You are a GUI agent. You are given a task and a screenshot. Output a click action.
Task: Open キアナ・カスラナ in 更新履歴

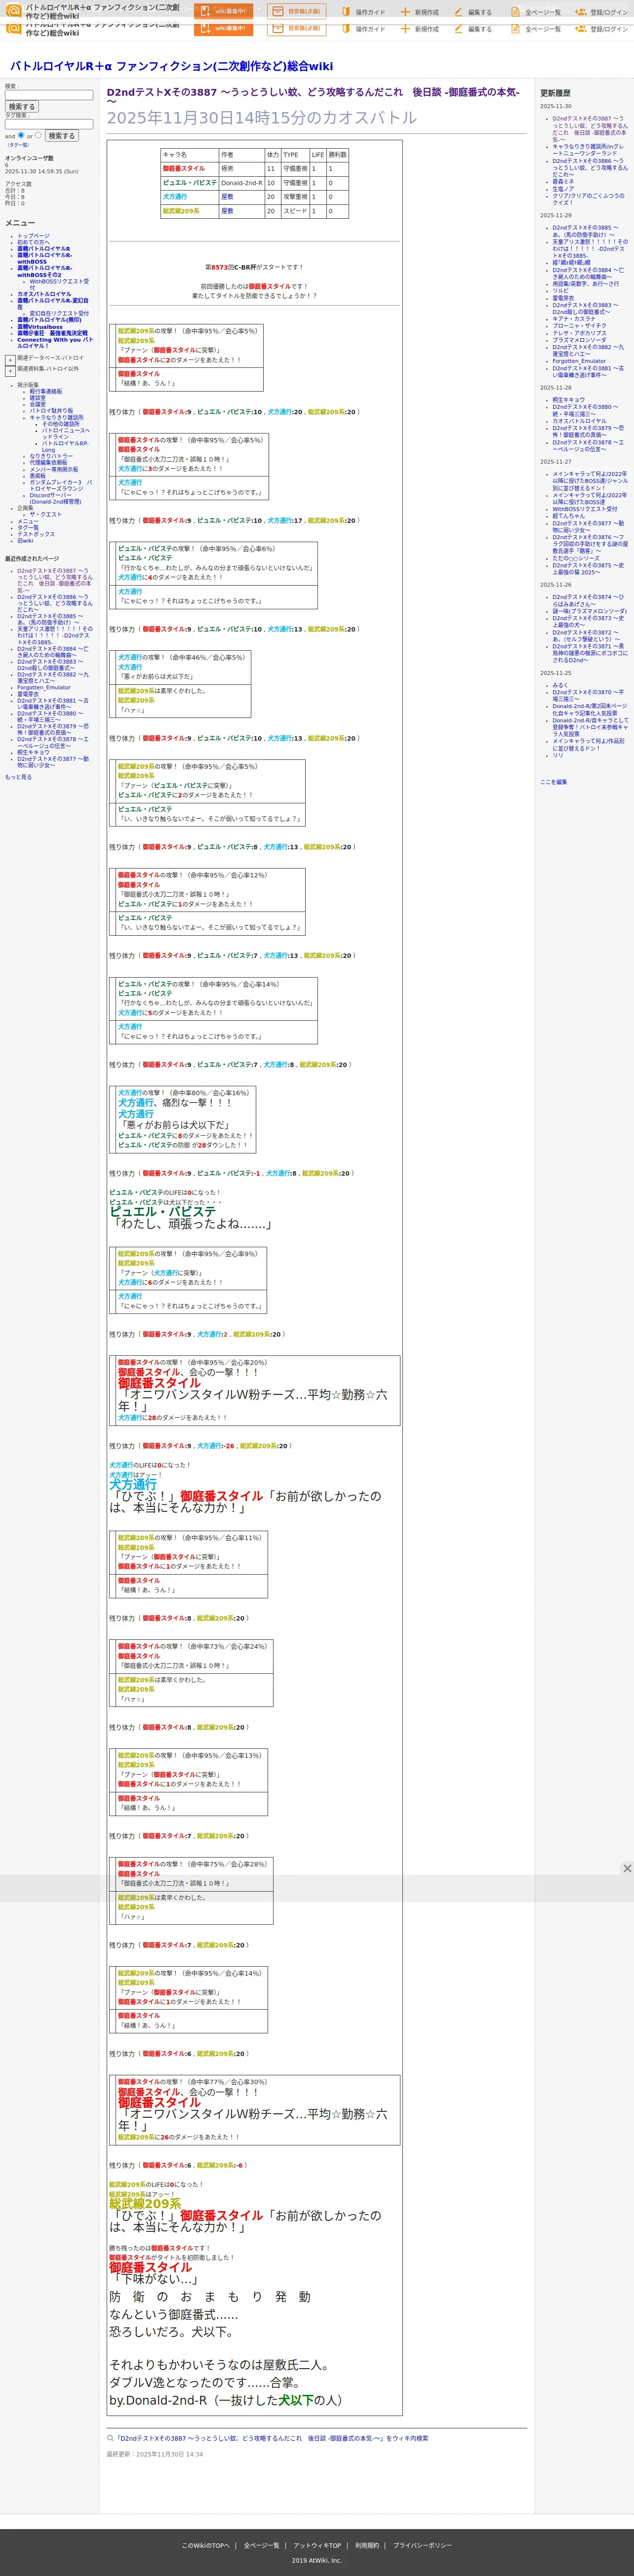(574, 319)
